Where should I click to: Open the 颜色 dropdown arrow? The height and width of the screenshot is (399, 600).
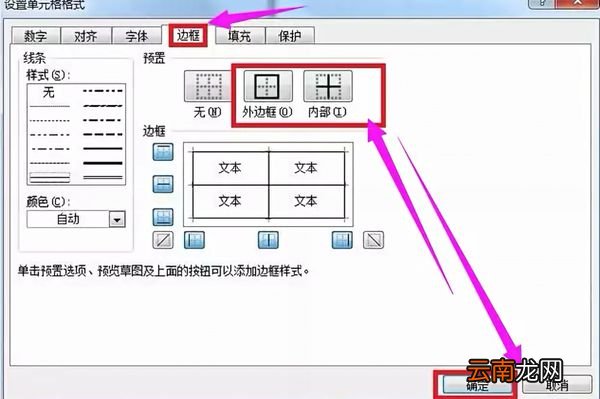pos(117,220)
